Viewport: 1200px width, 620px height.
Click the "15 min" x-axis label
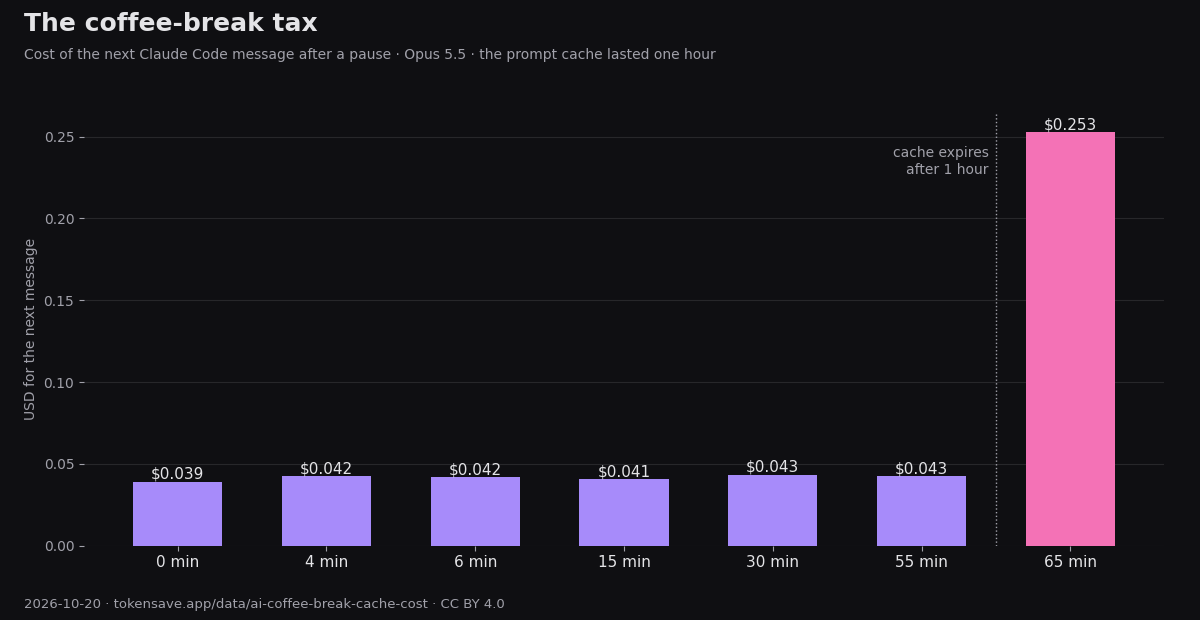(x=624, y=562)
